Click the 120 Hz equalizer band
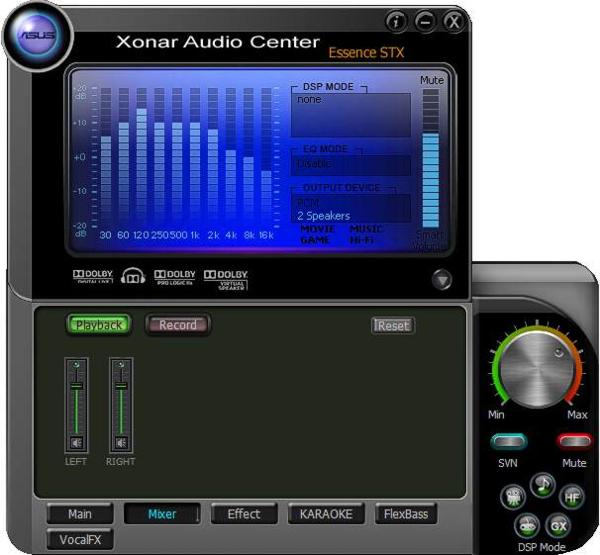This screenshot has width=600, height=555. pyautogui.click(x=142, y=158)
